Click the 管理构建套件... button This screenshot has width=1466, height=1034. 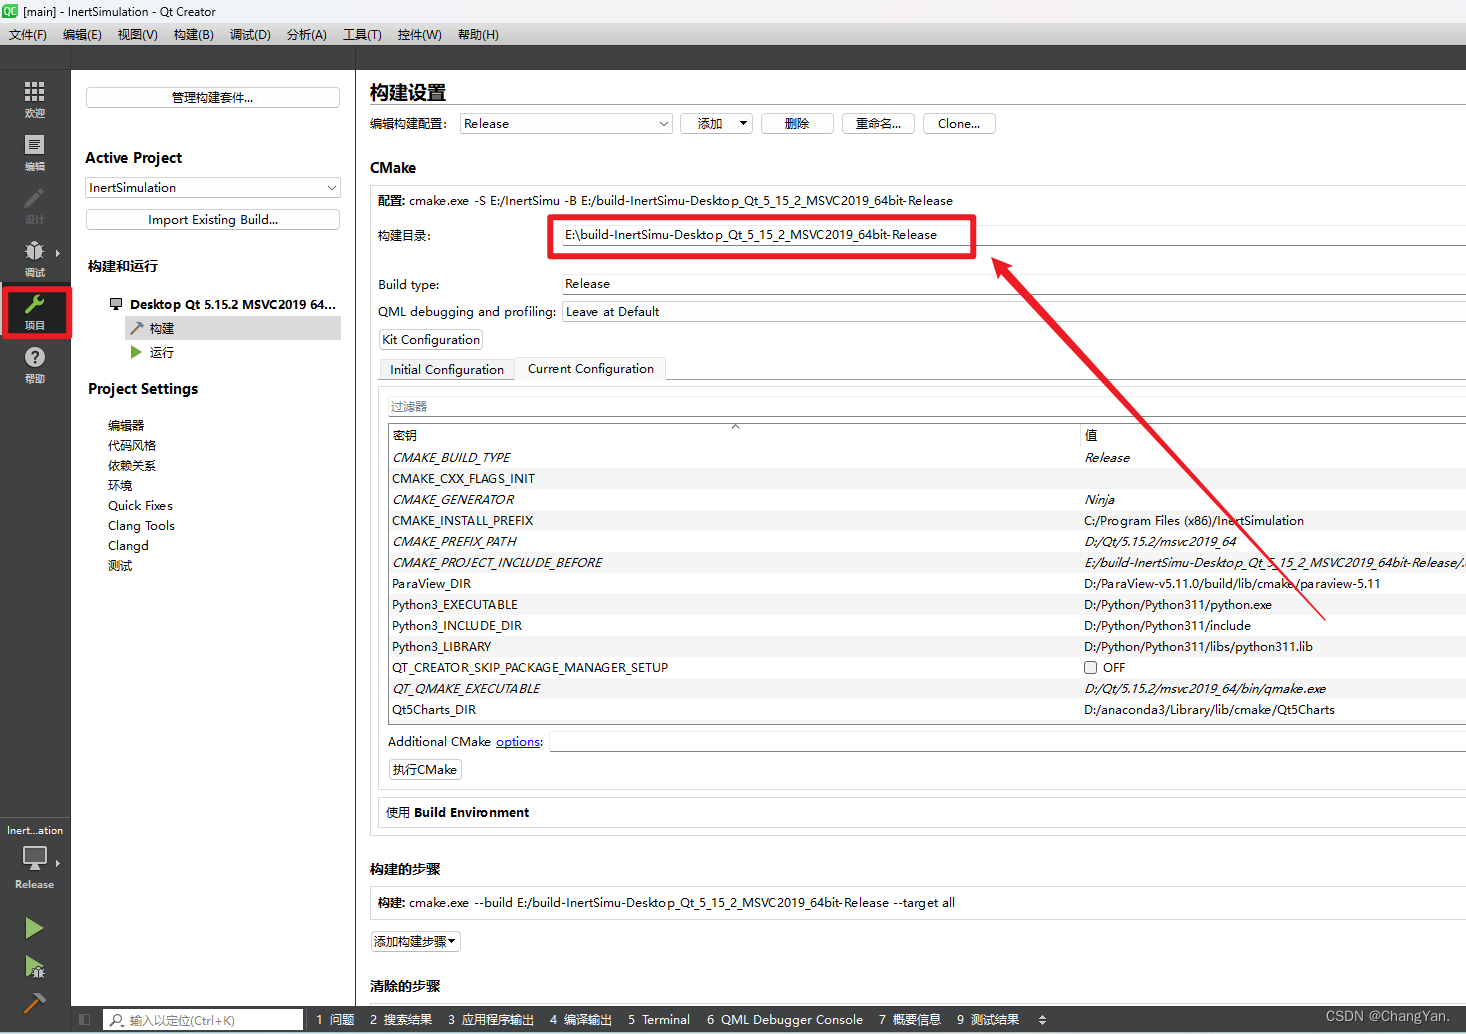coord(213,97)
